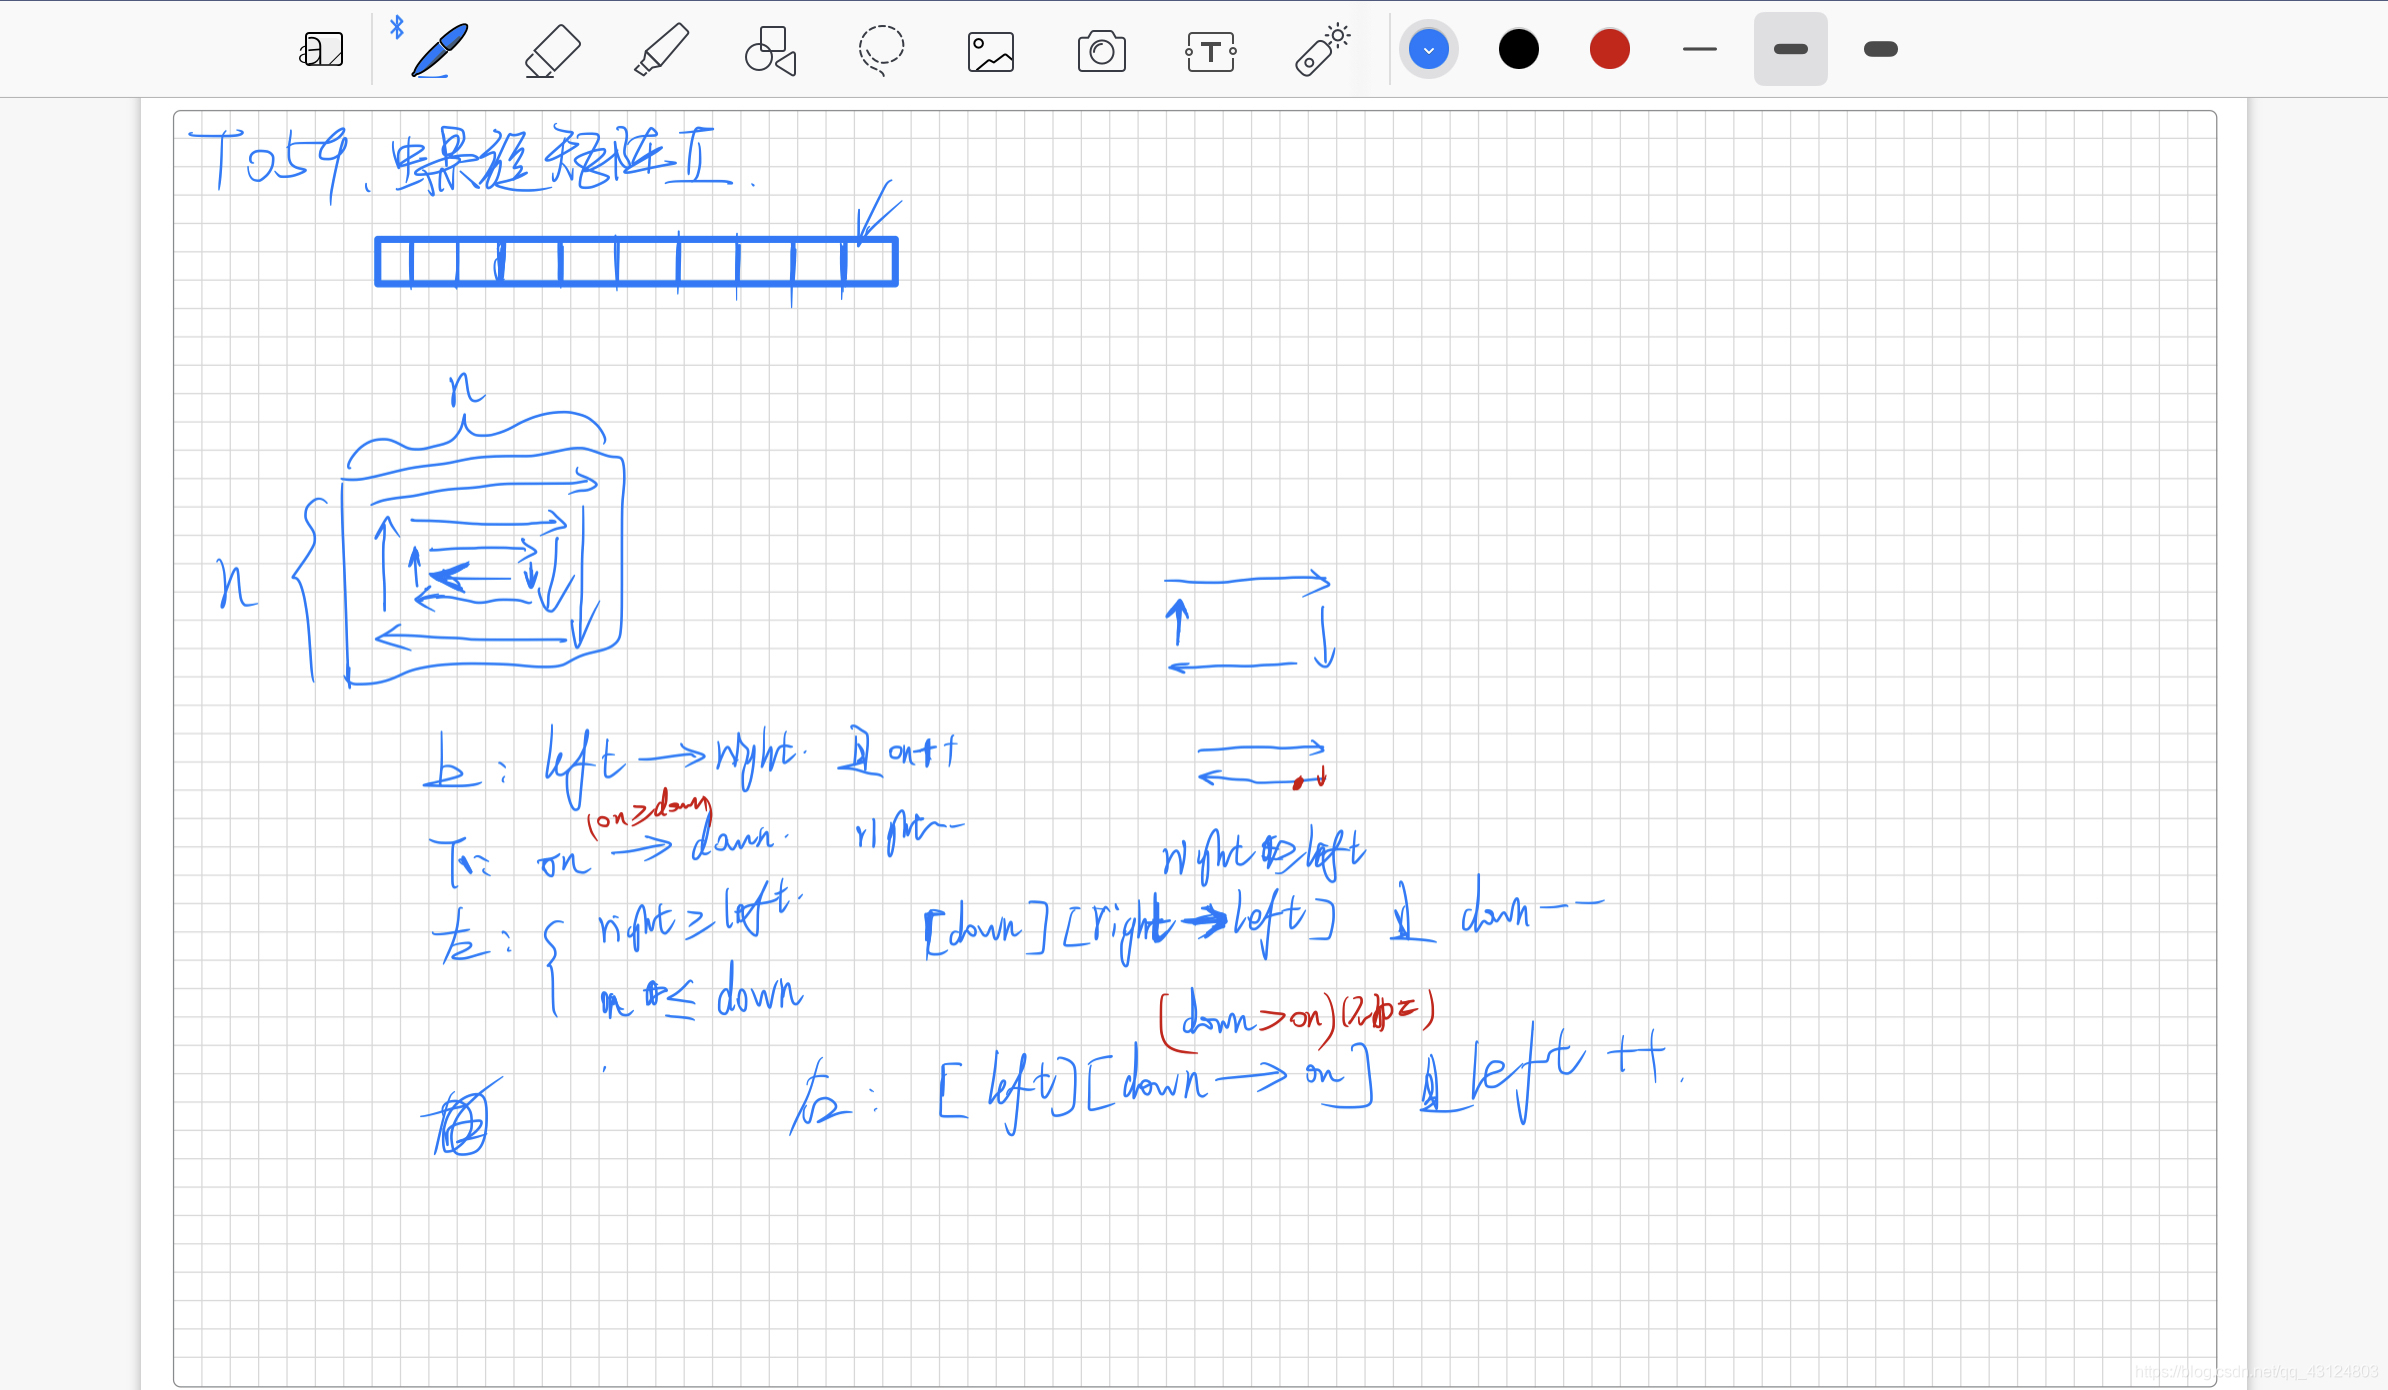
Task: Click the Image insert tool
Action: (x=991, y=51)
